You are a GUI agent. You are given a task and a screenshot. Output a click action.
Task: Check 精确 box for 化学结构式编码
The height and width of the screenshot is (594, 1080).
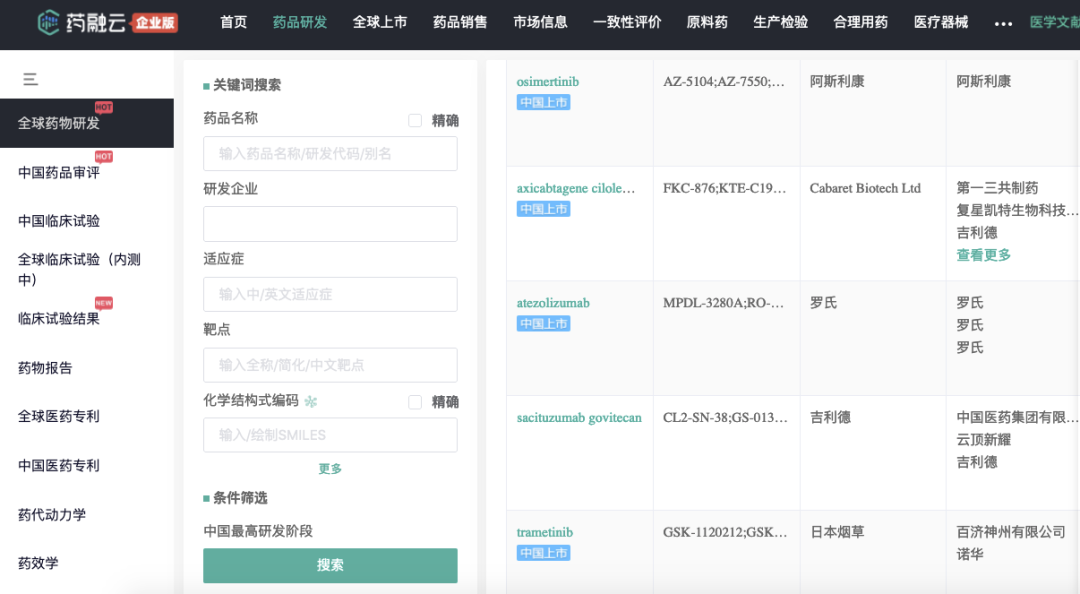pos(415,402)
